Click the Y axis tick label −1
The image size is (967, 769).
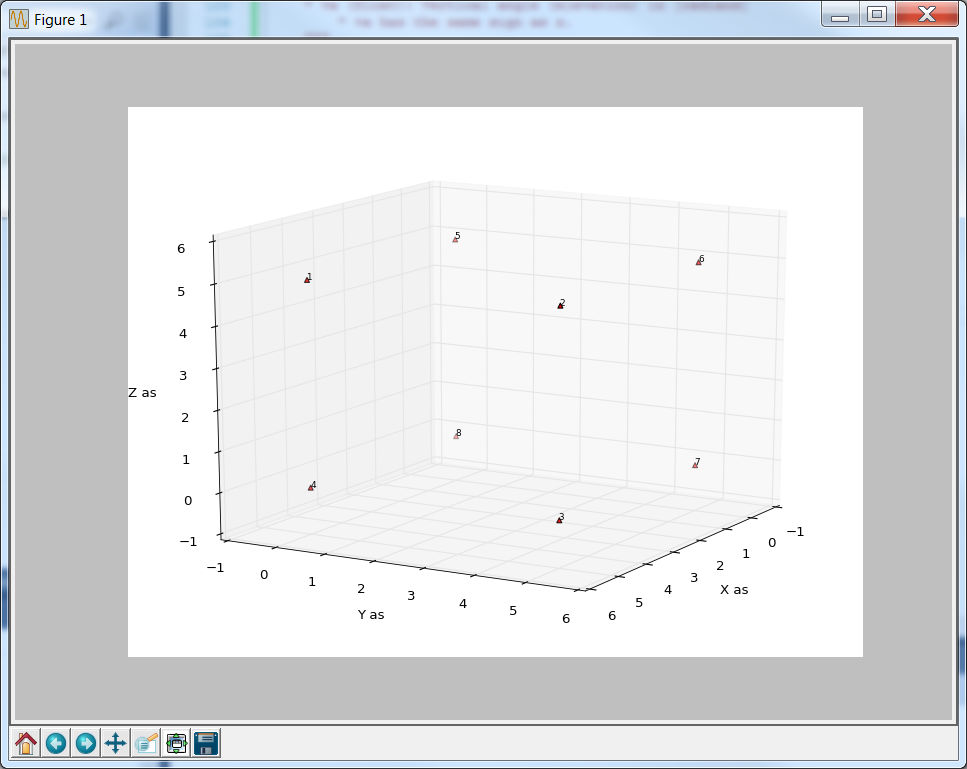point(216,567)
